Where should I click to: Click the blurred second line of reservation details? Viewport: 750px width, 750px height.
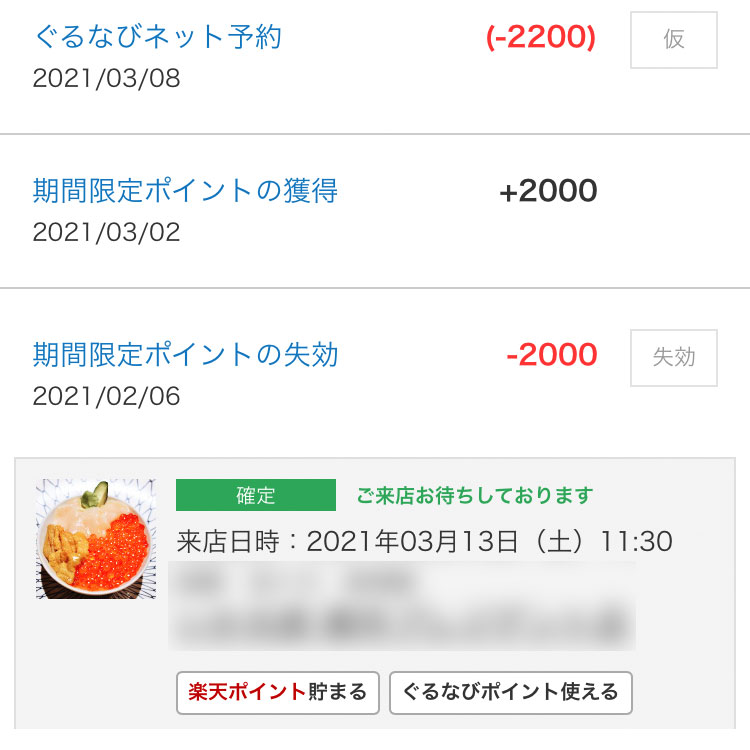click(402, 624)
